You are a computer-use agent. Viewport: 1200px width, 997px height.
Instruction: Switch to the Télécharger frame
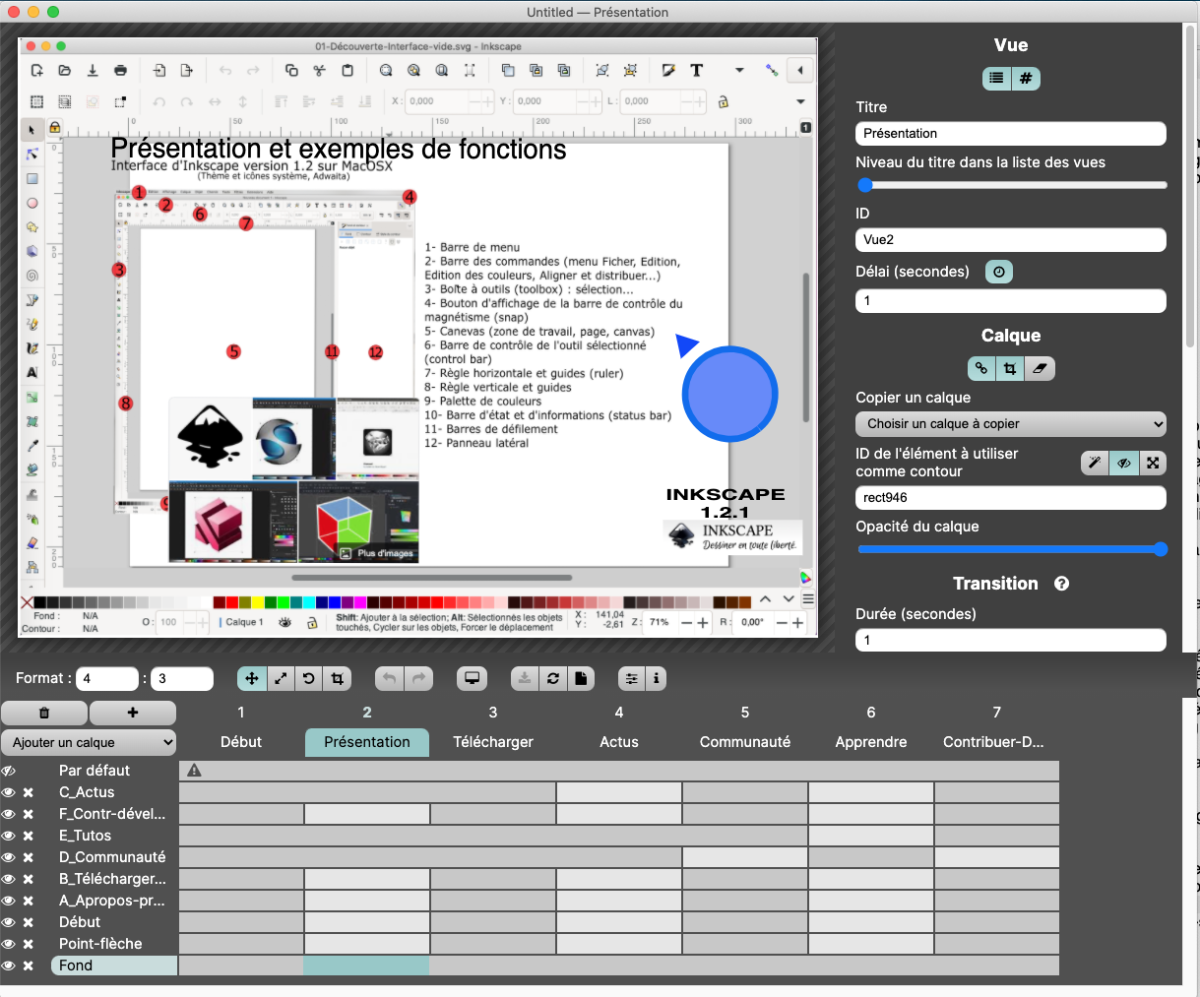point(493,742)
